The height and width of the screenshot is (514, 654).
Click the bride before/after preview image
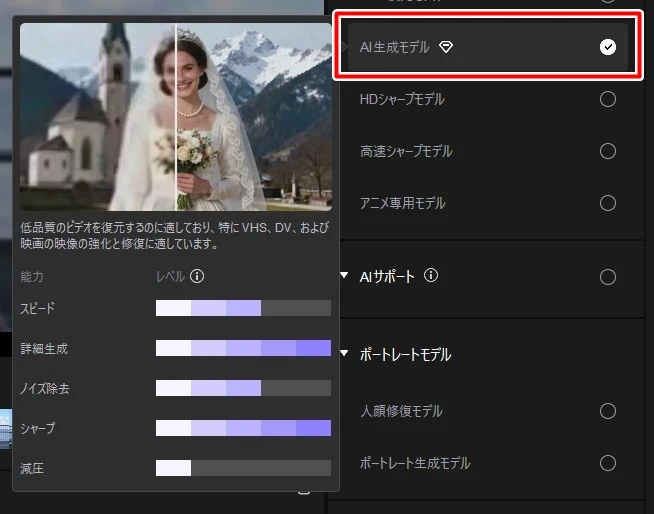[176, 117]
